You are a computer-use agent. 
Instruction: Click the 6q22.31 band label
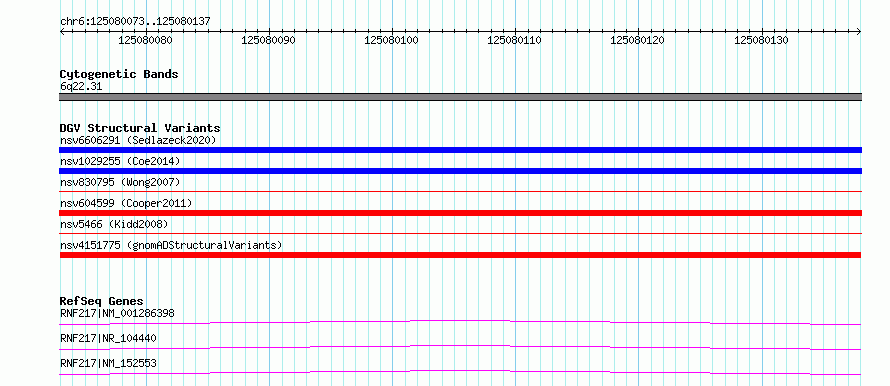click(81, 87)
